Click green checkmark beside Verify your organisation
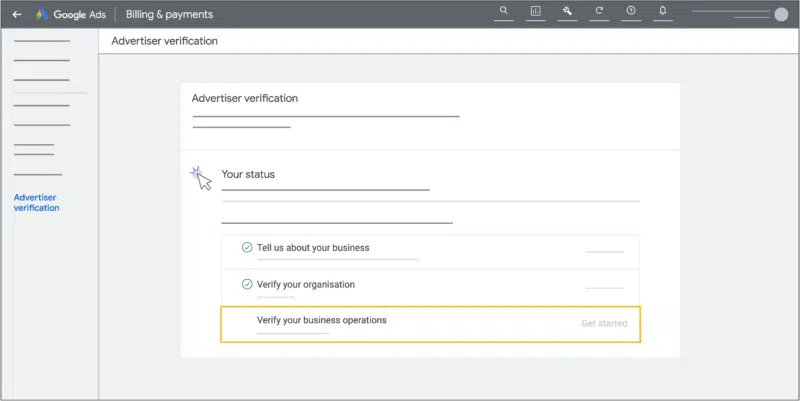Screen dimensions: 800x401 247,284
